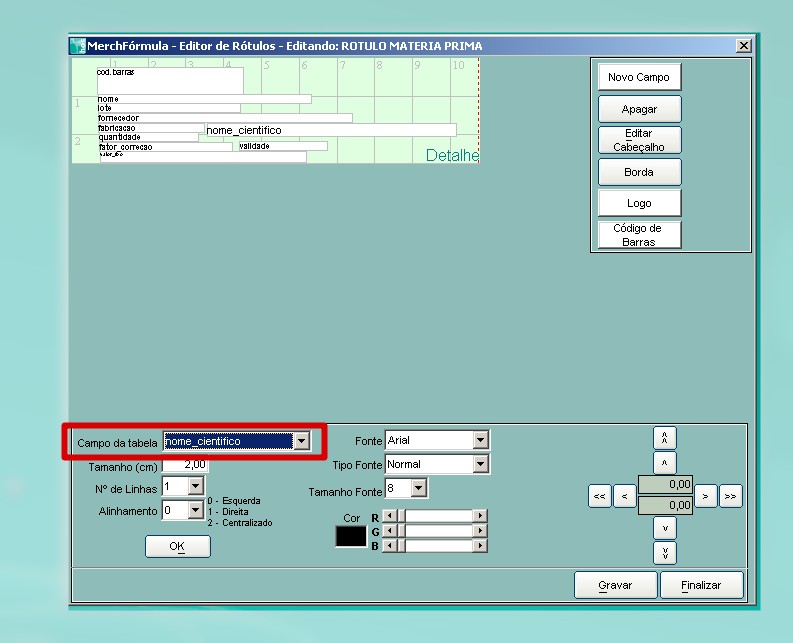Click the single-right arrow move button

click(x=706, y=495)
